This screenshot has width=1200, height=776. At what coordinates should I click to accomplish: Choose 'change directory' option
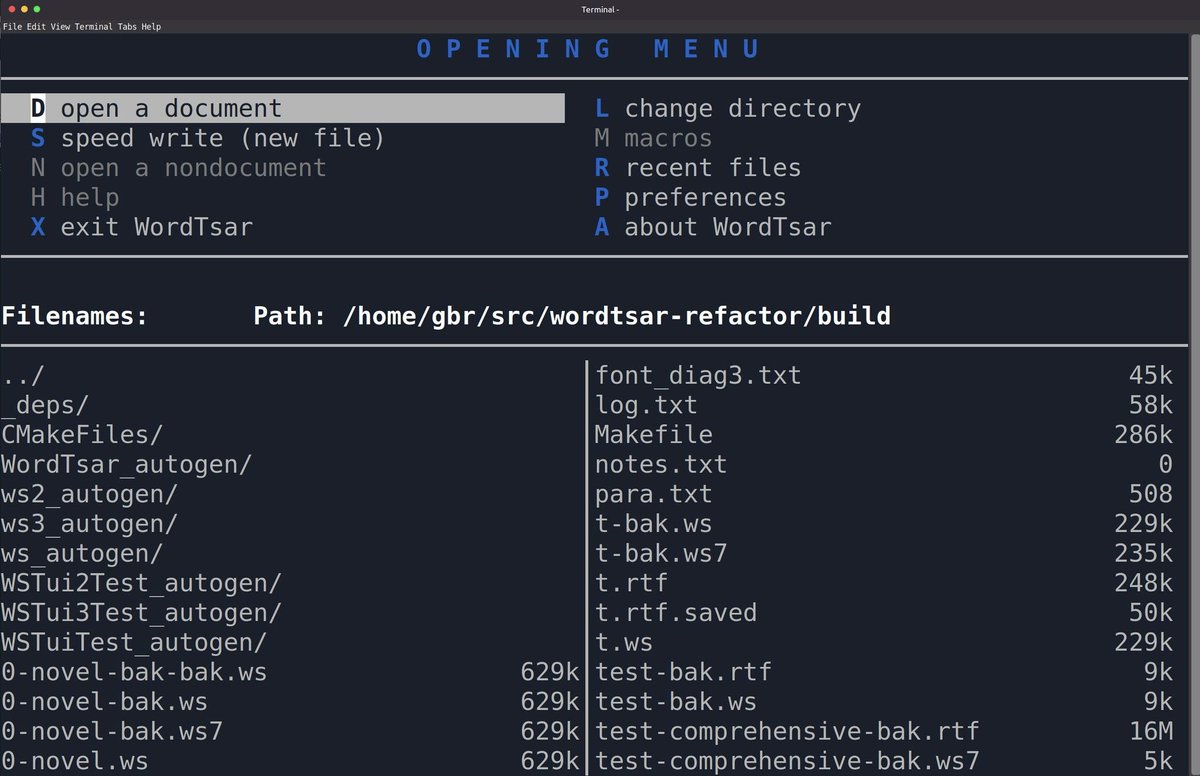coord(728,108)
